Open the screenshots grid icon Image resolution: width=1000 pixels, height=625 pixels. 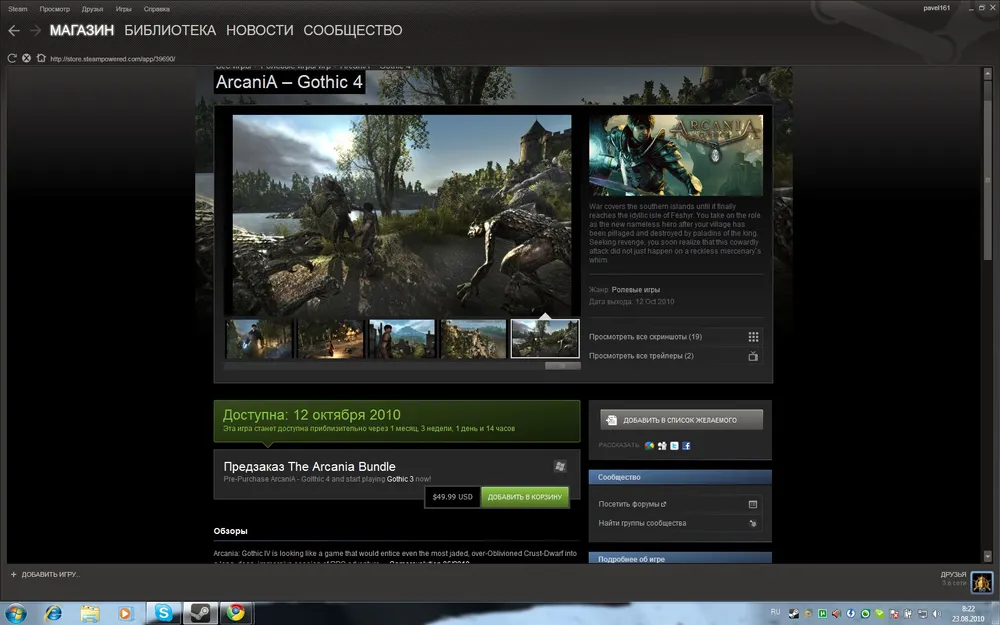753,337
